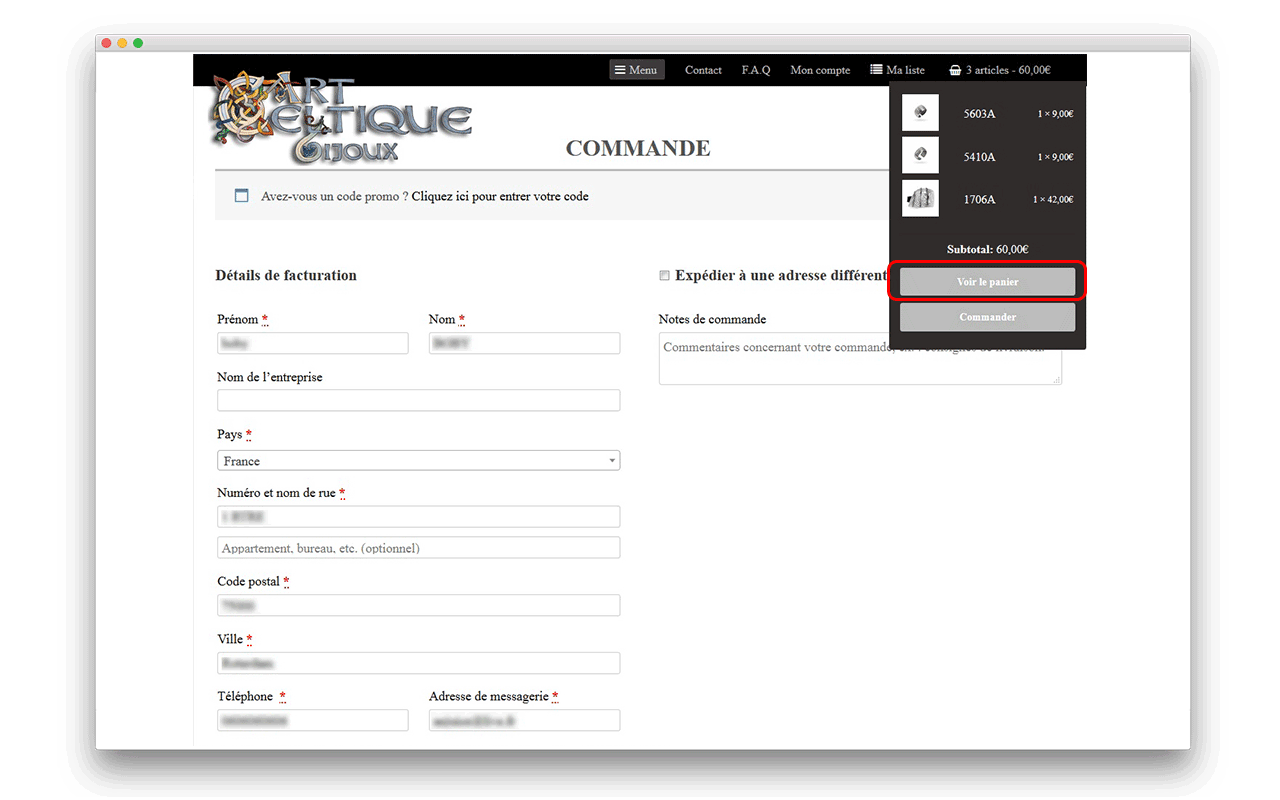Image resolution: width=1280 pixels, height=800 pixels.
Task: Focus the Nom de l'entreprise field
Action: 418,401
